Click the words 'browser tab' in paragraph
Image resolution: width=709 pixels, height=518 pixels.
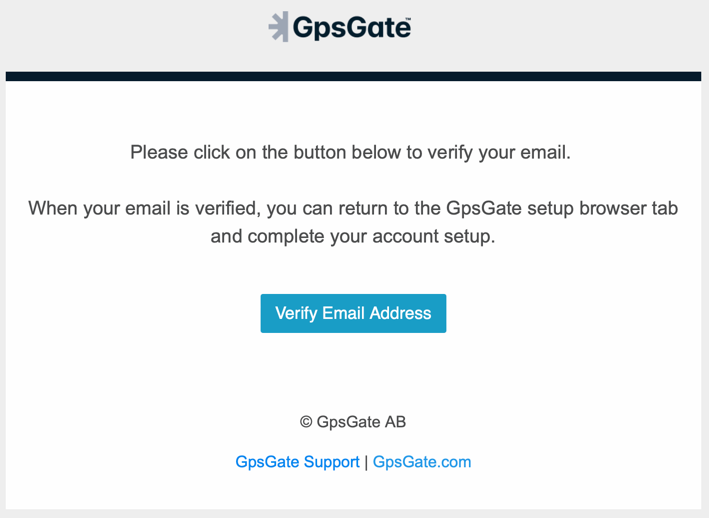pyautogui.click(x=629, y=208)
